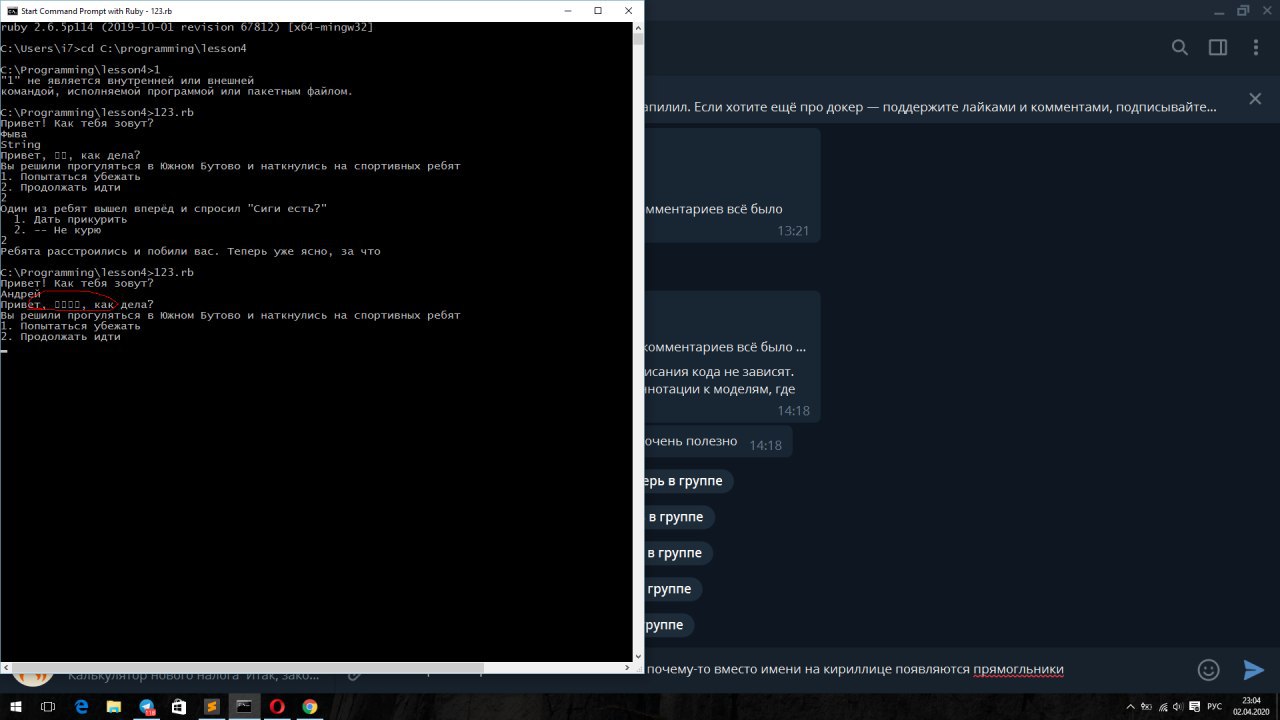The height and width of the screenshot is (720, 1280).
Task: Click the terminal line 'Привет, ▯▯▯▯, как дела?'
Action: [x=77, y=304]
